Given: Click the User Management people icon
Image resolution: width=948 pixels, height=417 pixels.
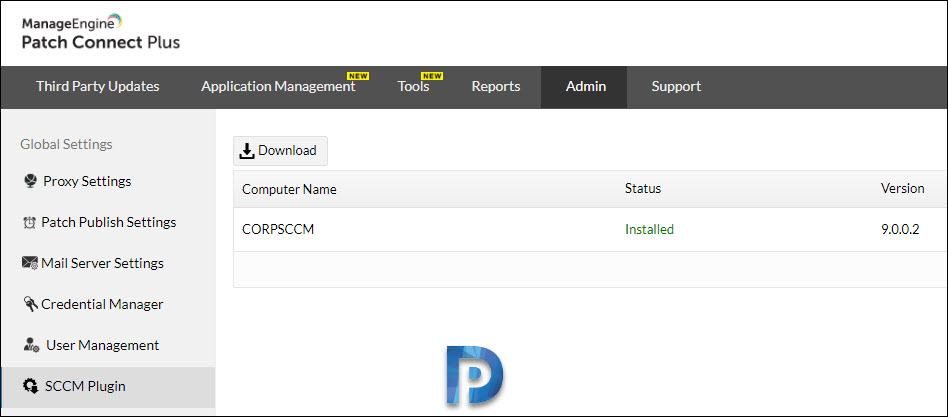Looking at the screenshot, I should (31, 345).
